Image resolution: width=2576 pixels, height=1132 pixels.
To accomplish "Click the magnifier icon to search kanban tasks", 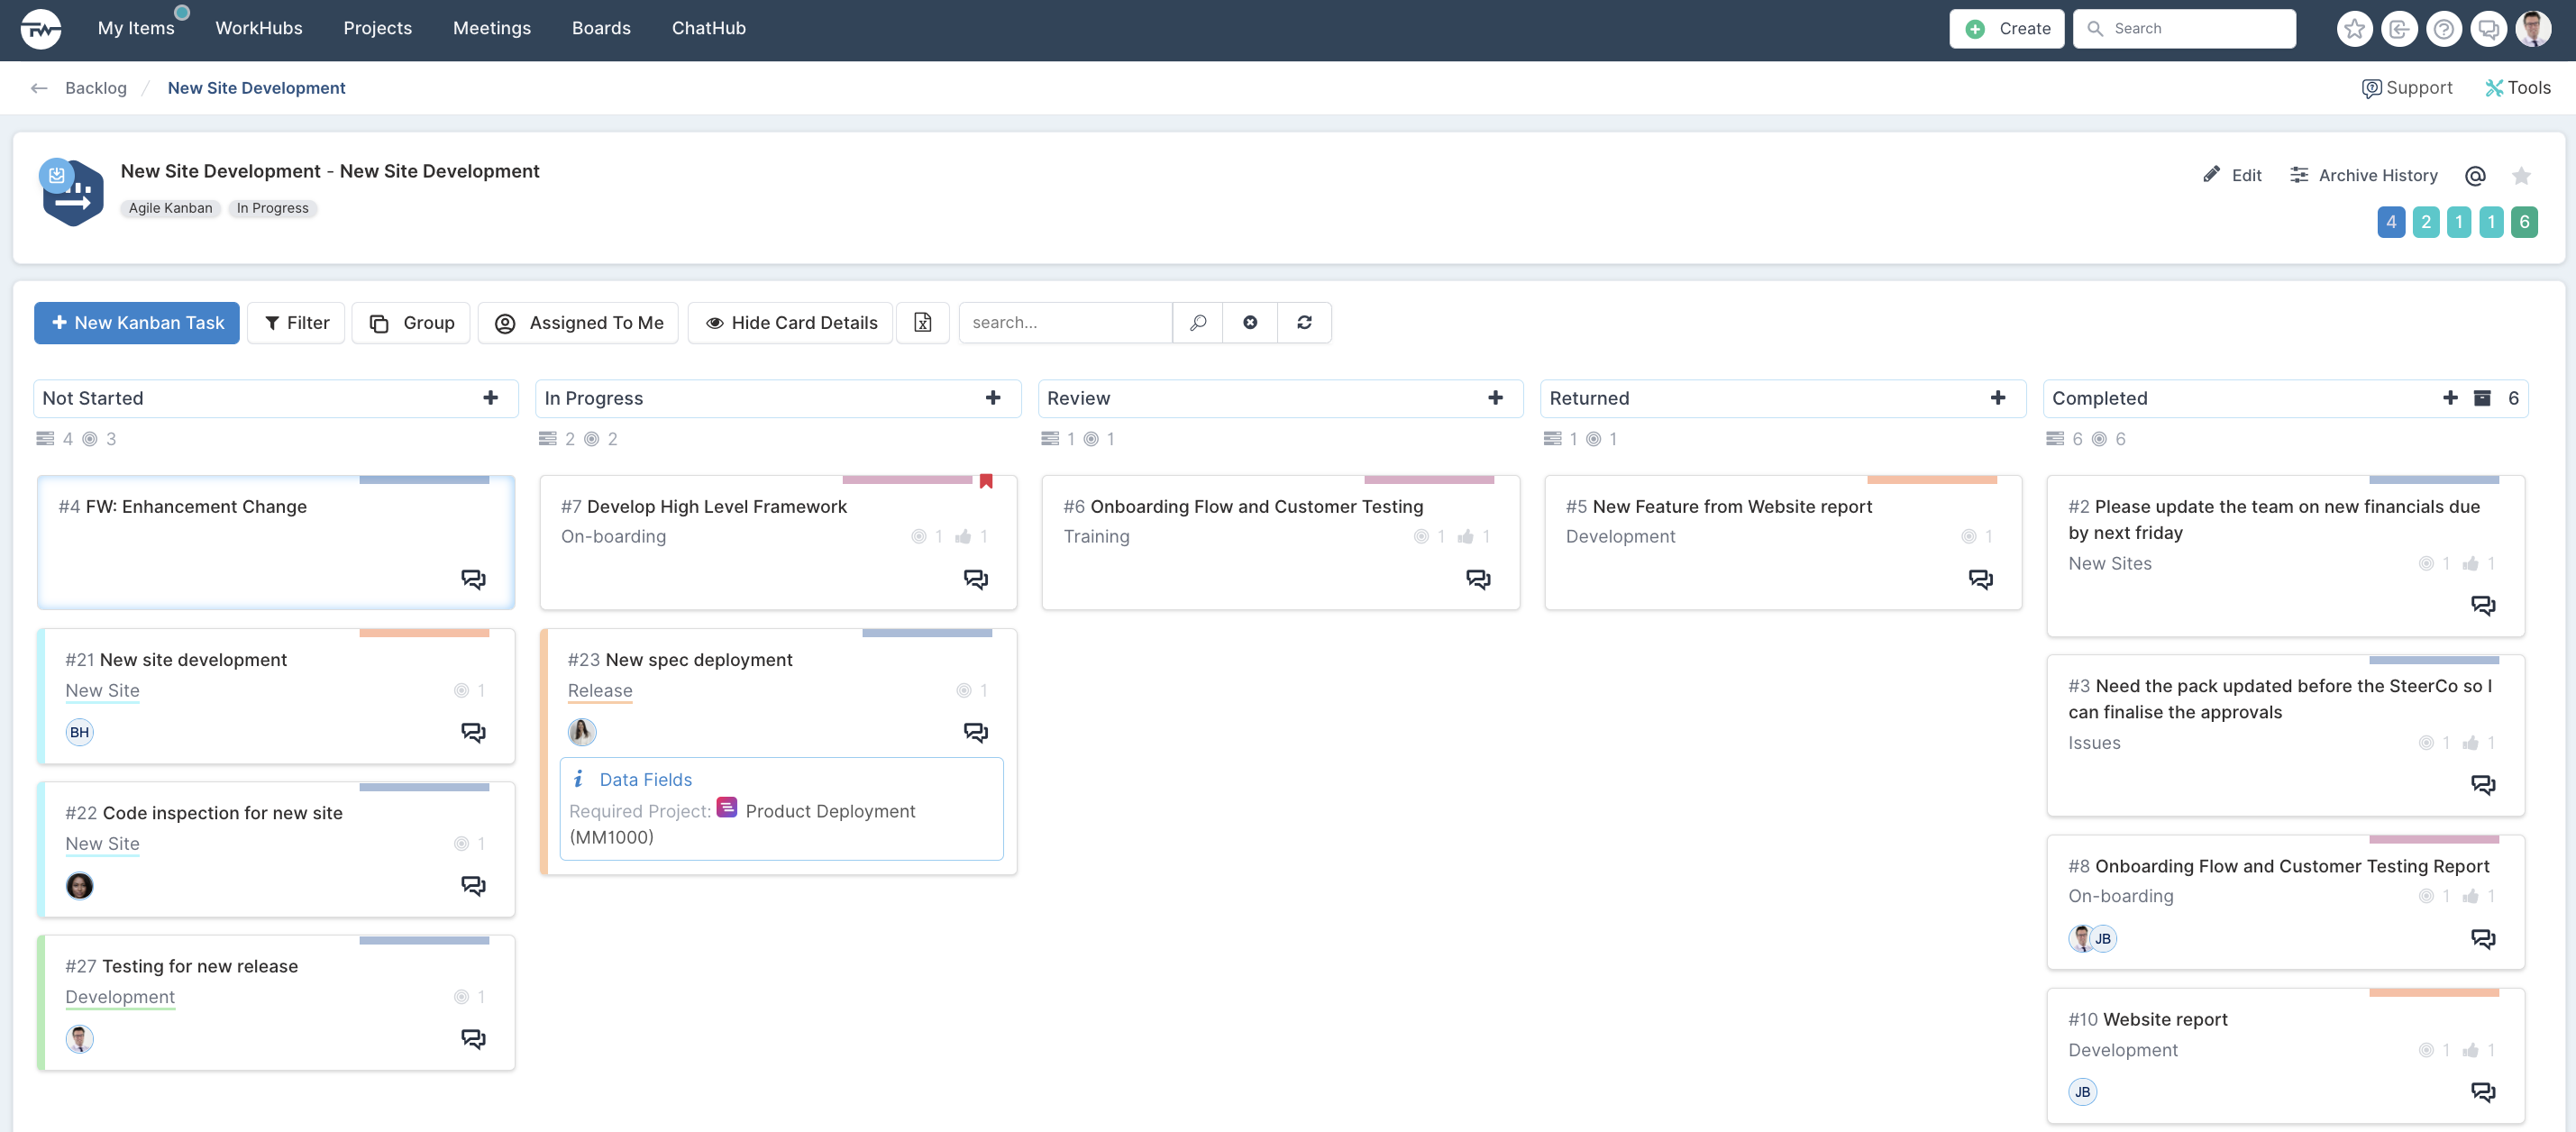I will point(1198,323).
